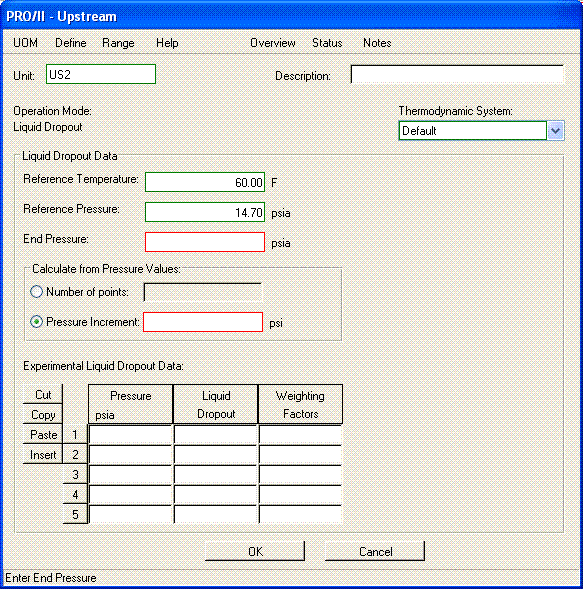
Task: Click the OK button
Action: [255, 551]
